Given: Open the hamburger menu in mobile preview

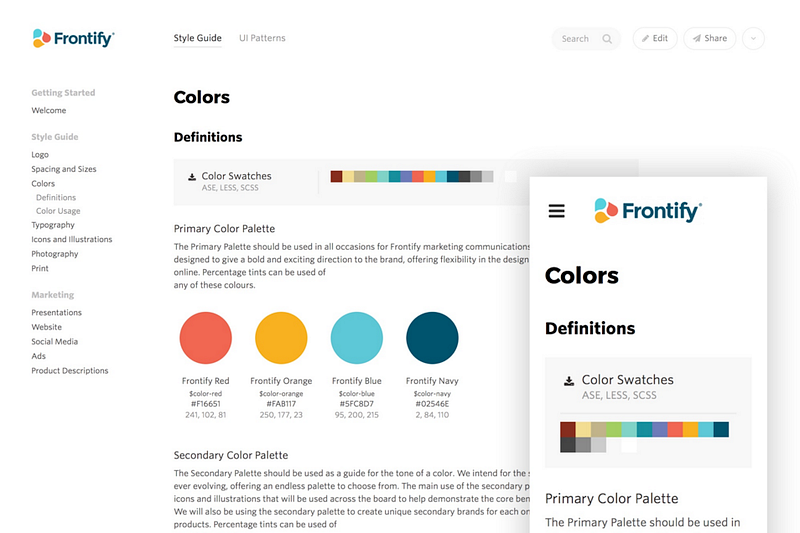Looking at the screenshot, I should pyautogui.click(x=556, y=211).
